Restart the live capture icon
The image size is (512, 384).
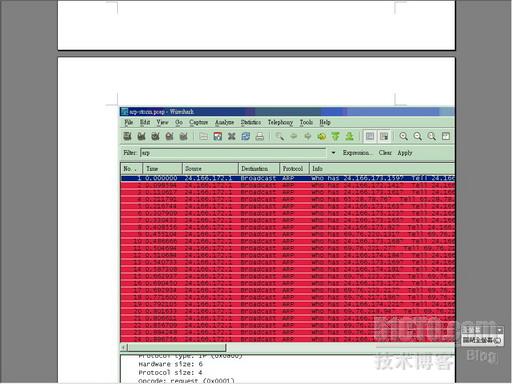point(183,136)
